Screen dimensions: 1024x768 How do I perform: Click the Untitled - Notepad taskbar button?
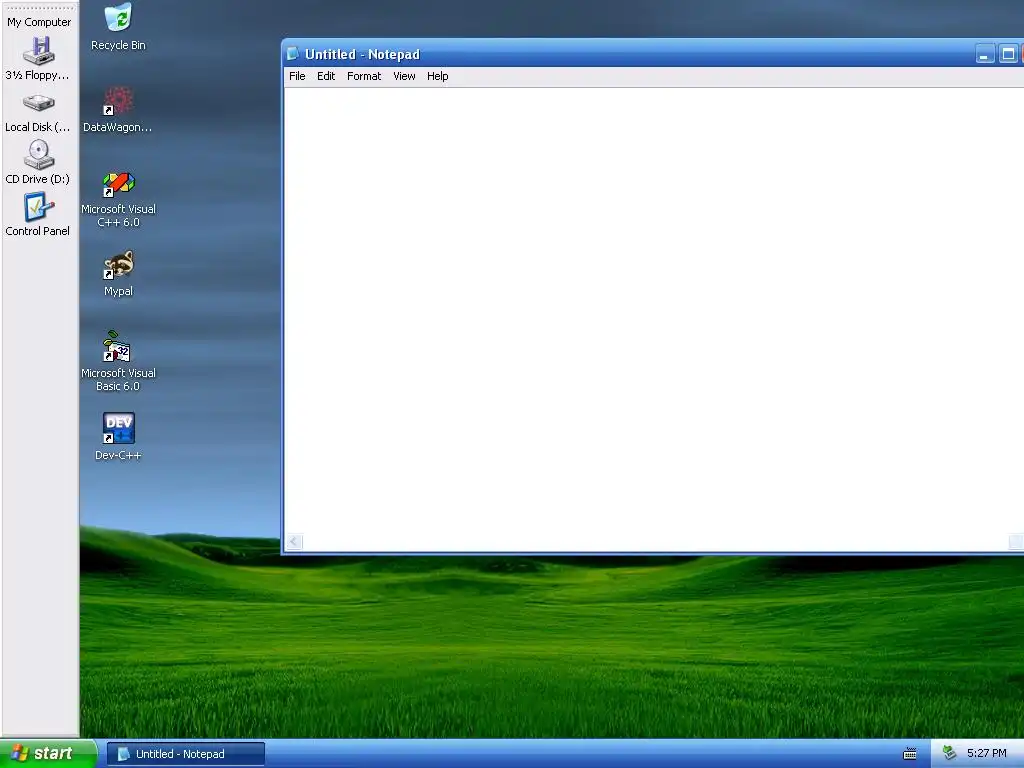point(185,754)
